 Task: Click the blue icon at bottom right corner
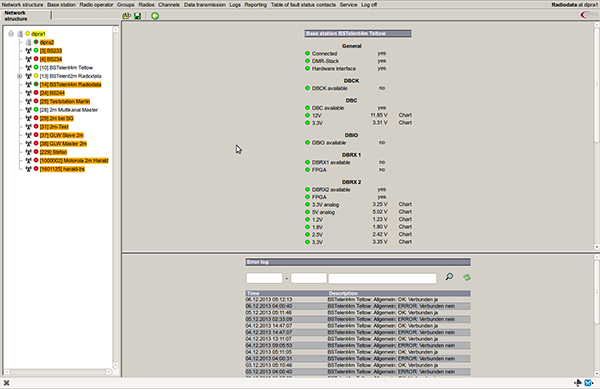click(589, 382)
